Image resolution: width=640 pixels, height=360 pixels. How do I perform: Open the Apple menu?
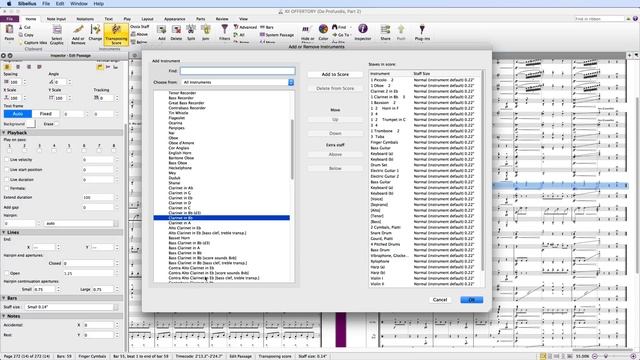tap(9, 4)
